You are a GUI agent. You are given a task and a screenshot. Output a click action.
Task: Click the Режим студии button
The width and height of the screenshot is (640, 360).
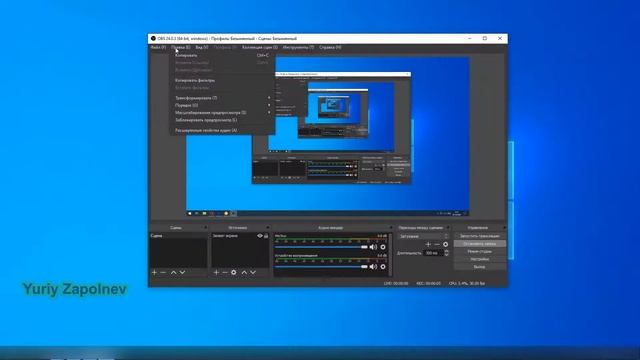pos(480,251)
